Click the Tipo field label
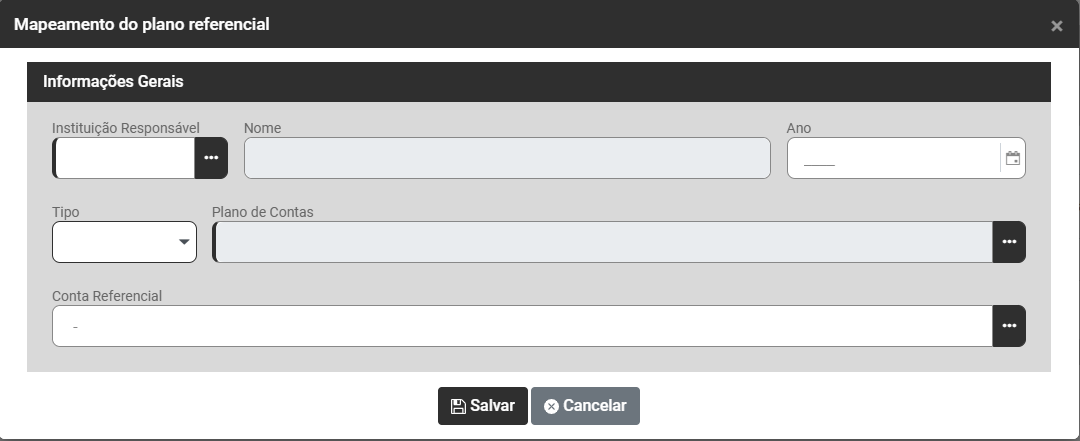The image size is (1080, 441). (x=66, y=212)
